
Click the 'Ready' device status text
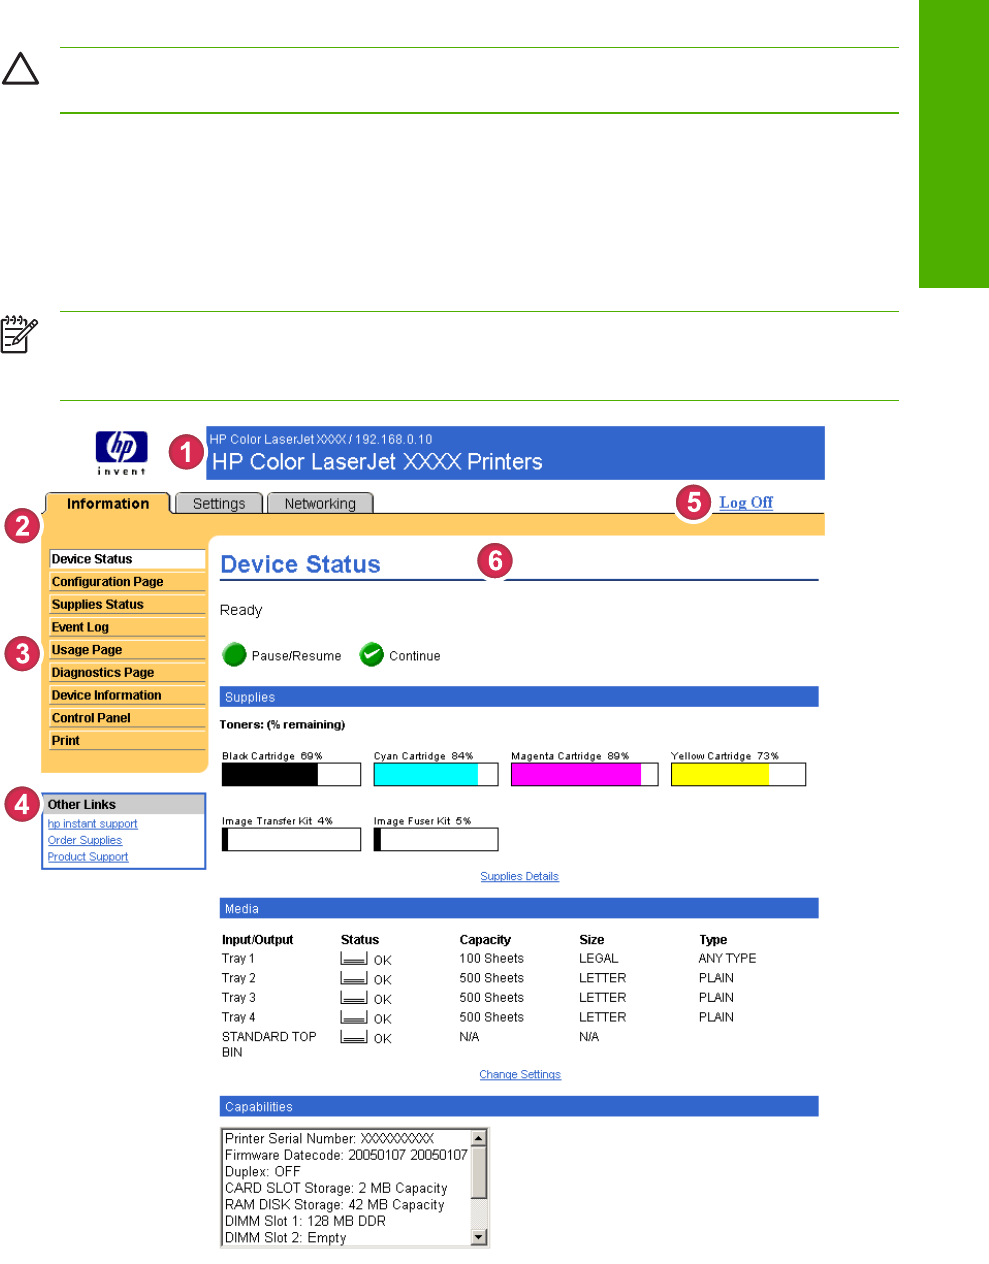(241, 610)
